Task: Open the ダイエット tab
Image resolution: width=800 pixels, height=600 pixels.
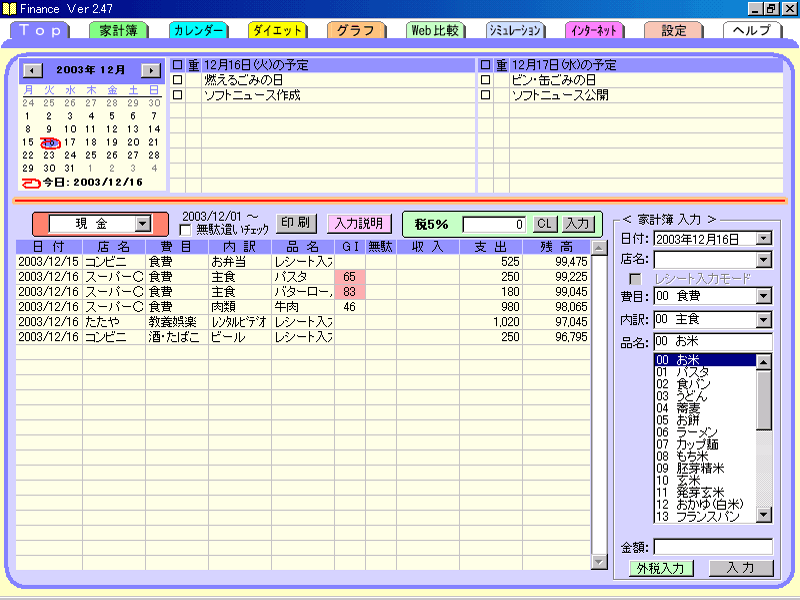Action: 278,31
